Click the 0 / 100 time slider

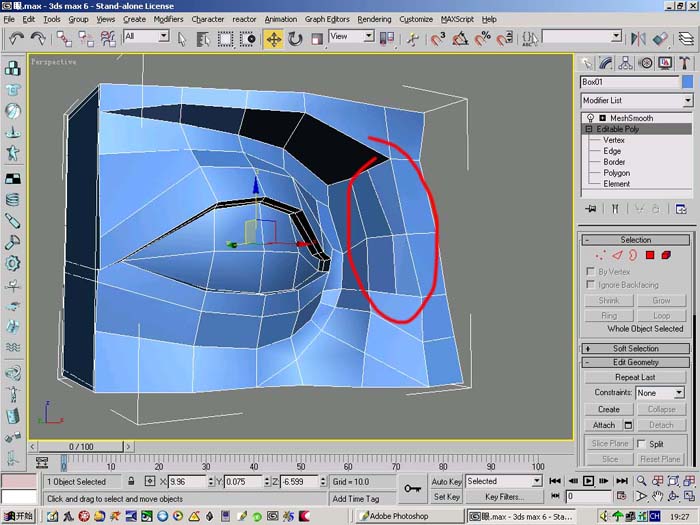pyautogui.click(x=81, y=446)
